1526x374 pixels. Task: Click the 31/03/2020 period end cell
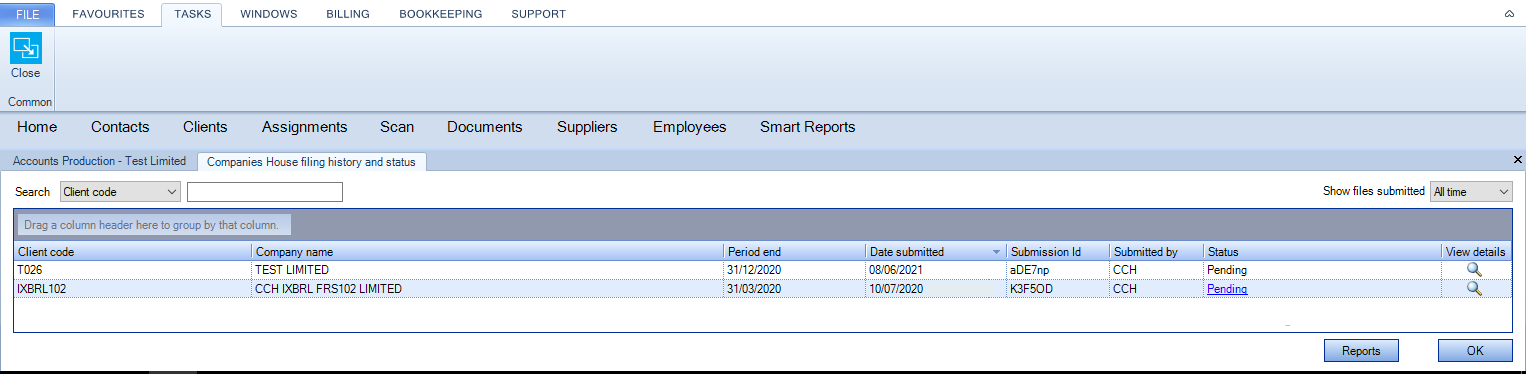(x=794, y=289)
